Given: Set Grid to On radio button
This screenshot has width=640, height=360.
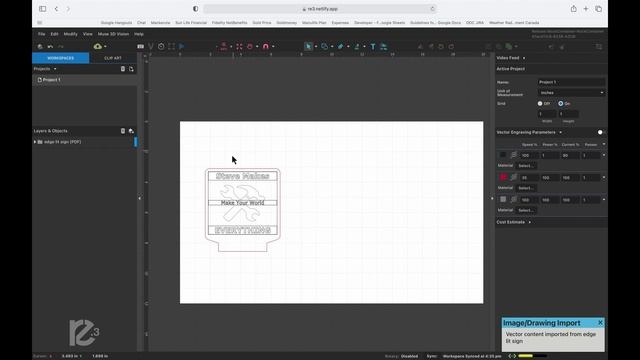Looking at the screenshot, I should pos(560,104).
